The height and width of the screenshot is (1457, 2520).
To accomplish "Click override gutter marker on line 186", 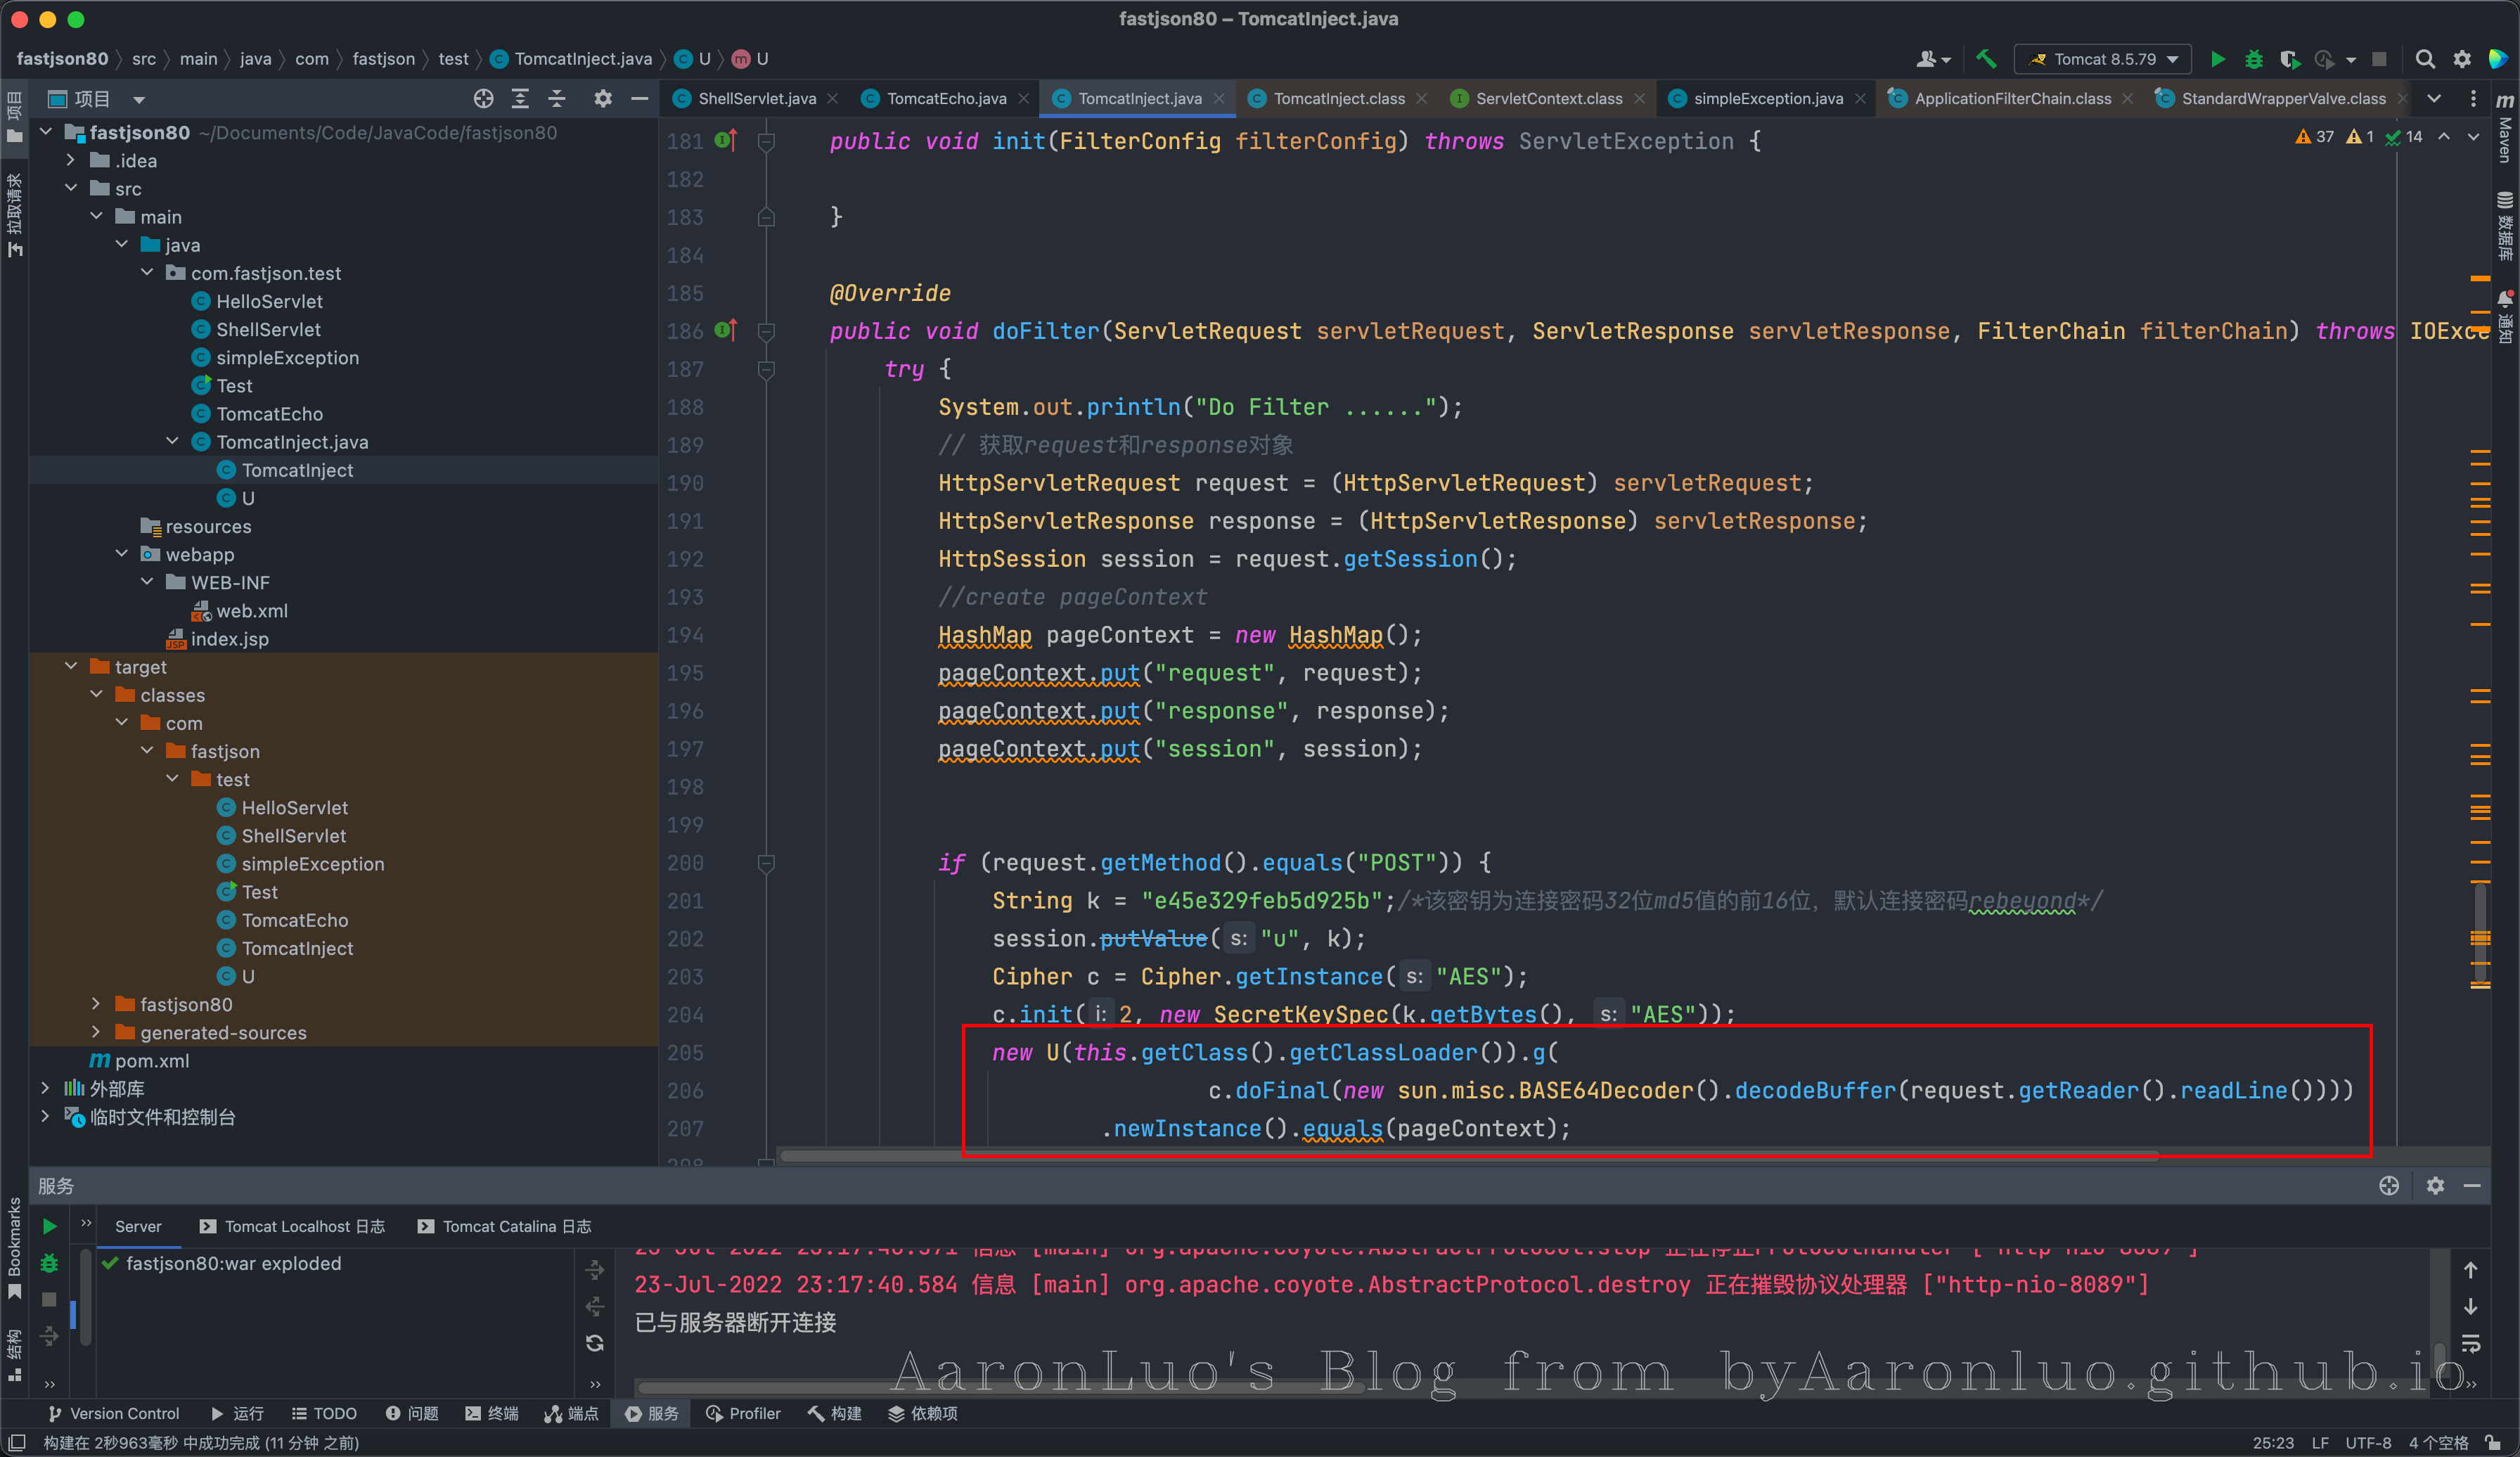I will point(727,330).
